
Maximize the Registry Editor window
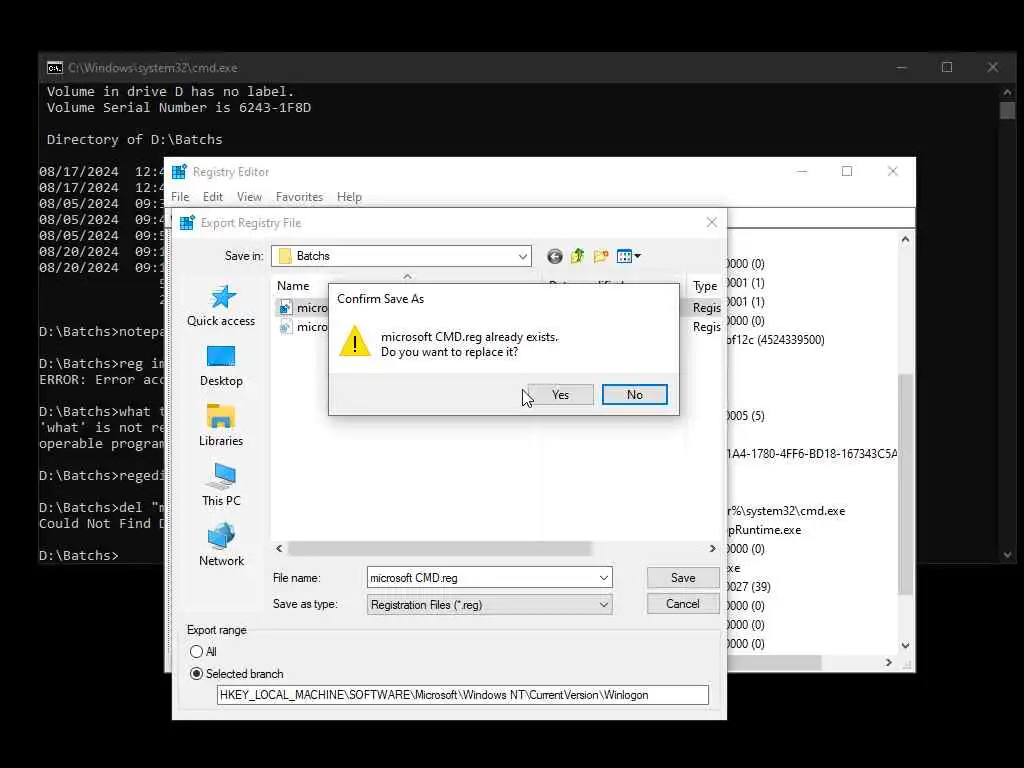(x=847, y=171)
